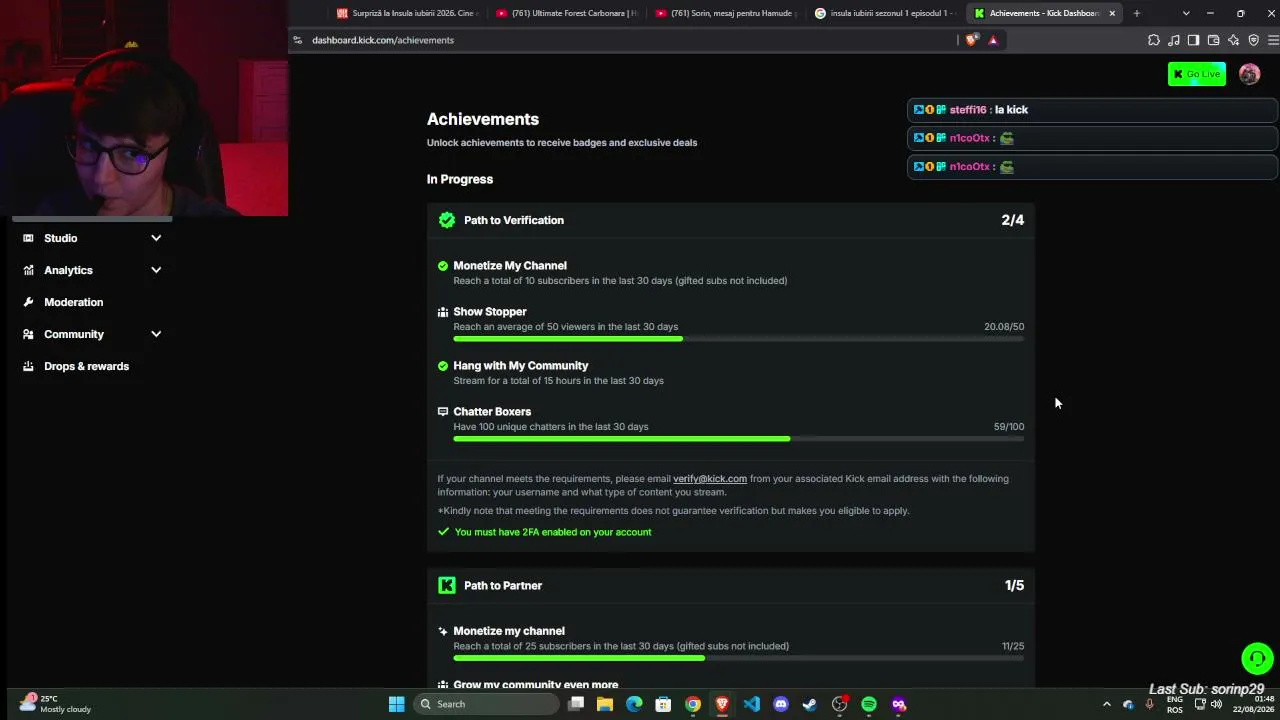
Task: Switch to the Ultimate Forest Carbonara tab
Action: point(567,13)
